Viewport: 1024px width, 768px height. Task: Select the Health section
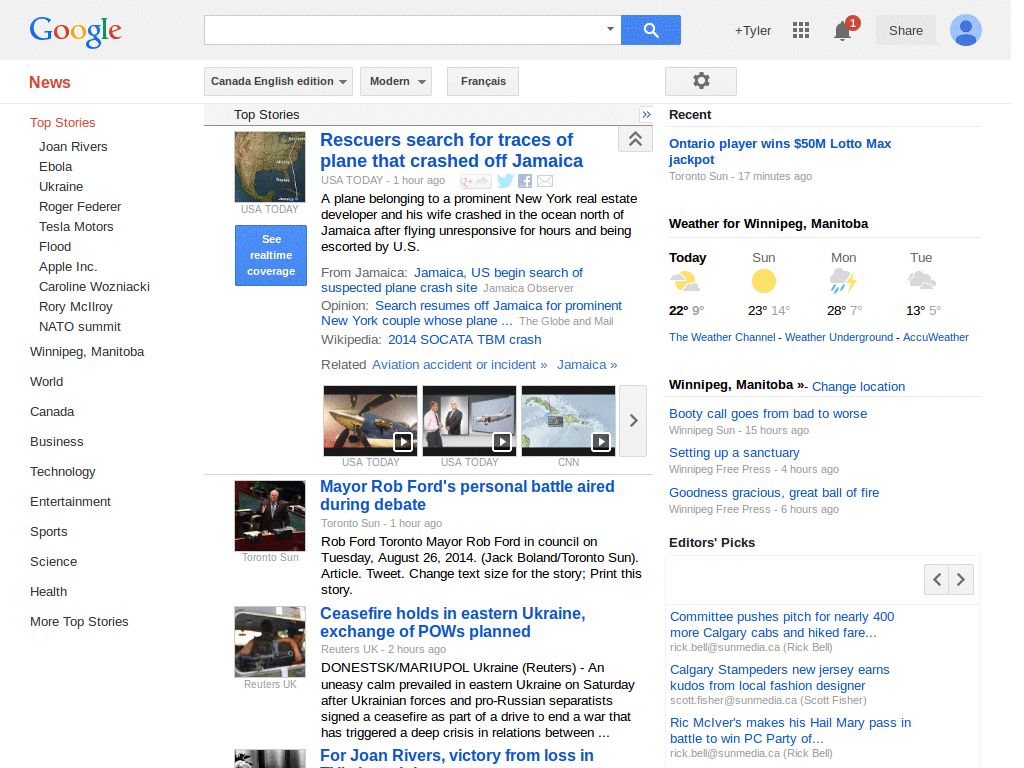pos(48,592)
